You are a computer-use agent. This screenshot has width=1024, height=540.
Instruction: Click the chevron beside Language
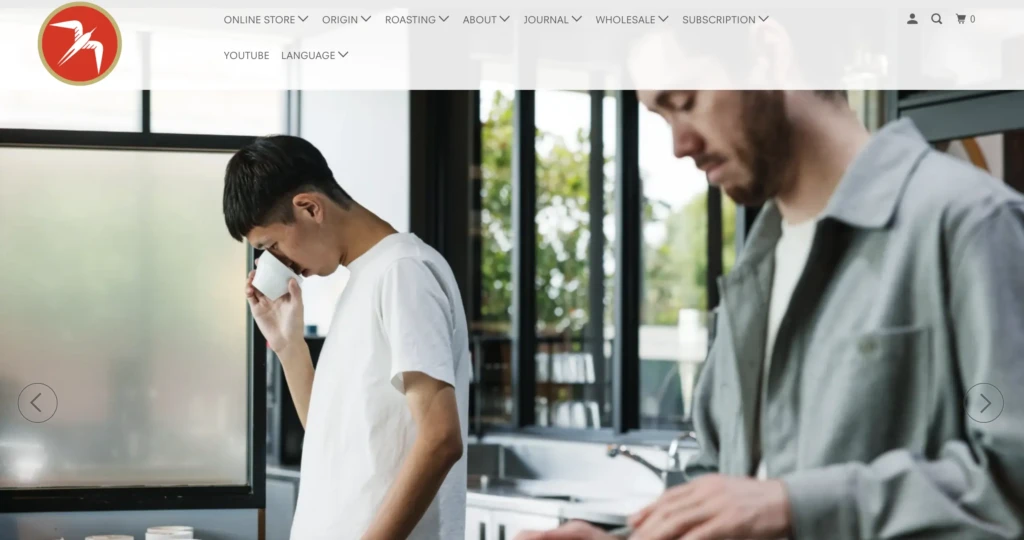pyautogui.click(x=343, y=55)
